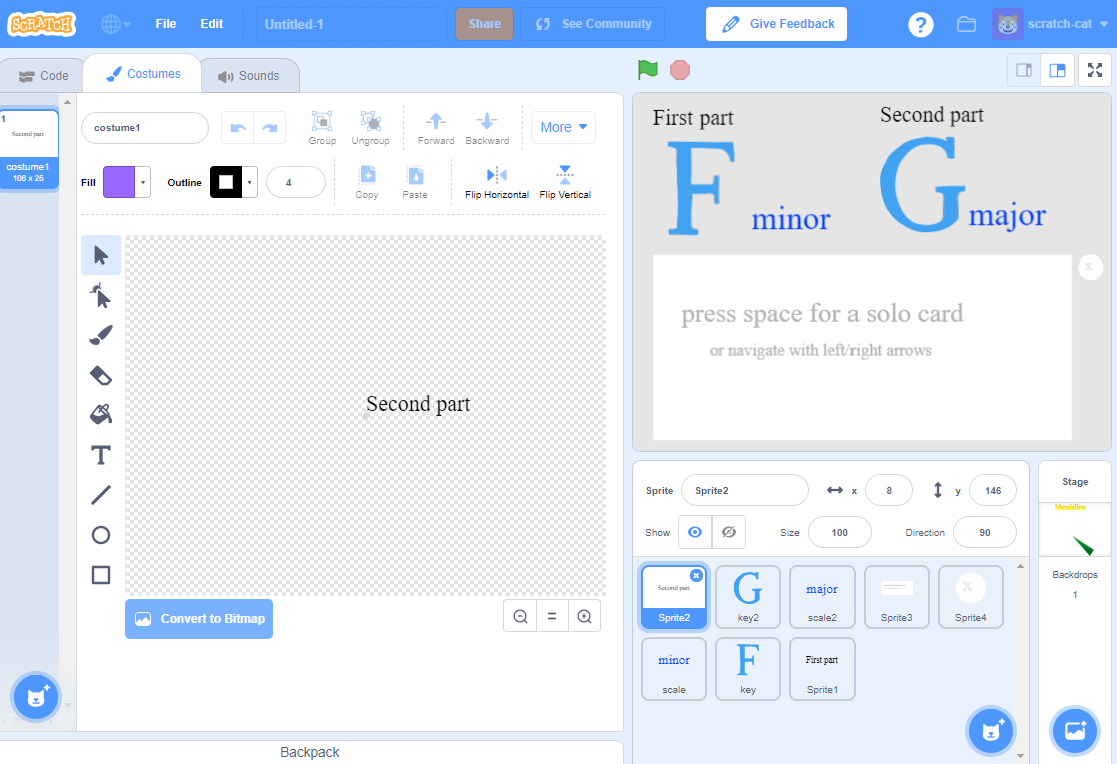Screen dimensions: 1117x764
Task: Switch stage to small layout view
Action: 1022,71
